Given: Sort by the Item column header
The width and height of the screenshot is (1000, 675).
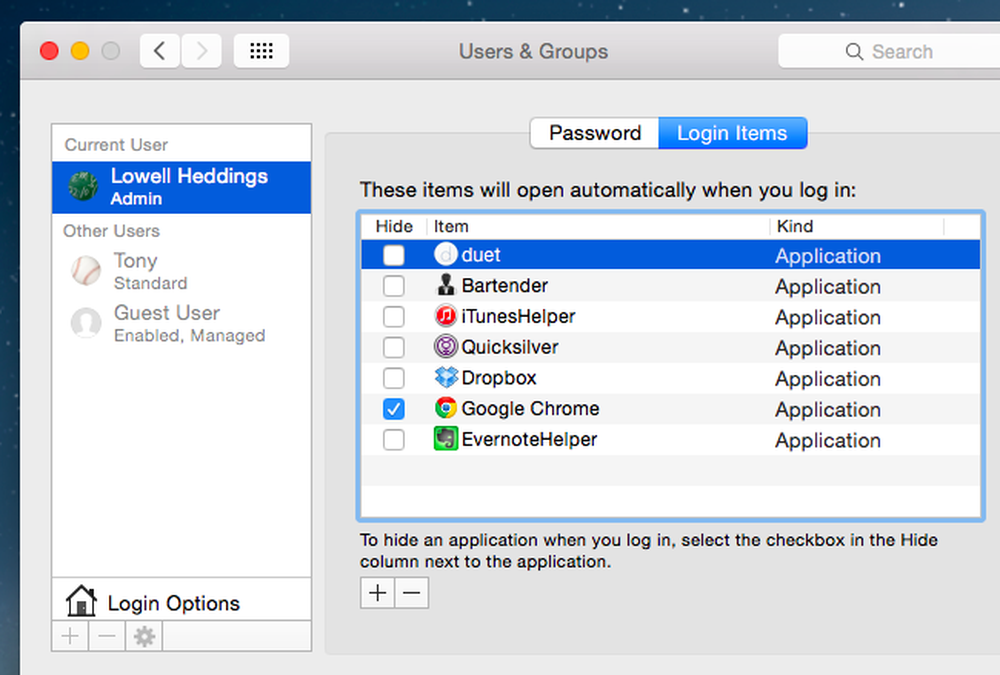Looking at the screenshot, I should [x=598, y=226].
